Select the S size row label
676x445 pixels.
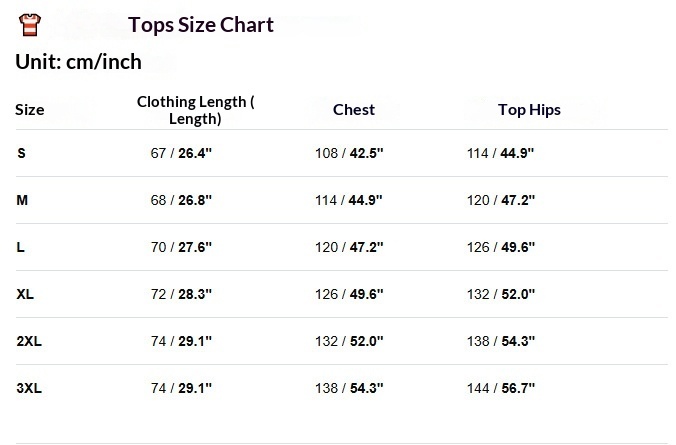click(21, 153)
